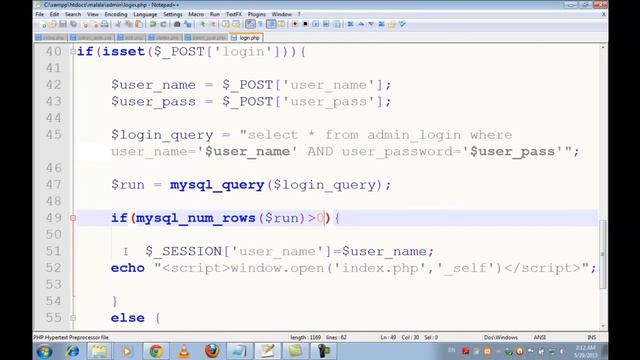
Task: Click the Windows Start button
Action: pyautogui.click(x=44, y=351)
